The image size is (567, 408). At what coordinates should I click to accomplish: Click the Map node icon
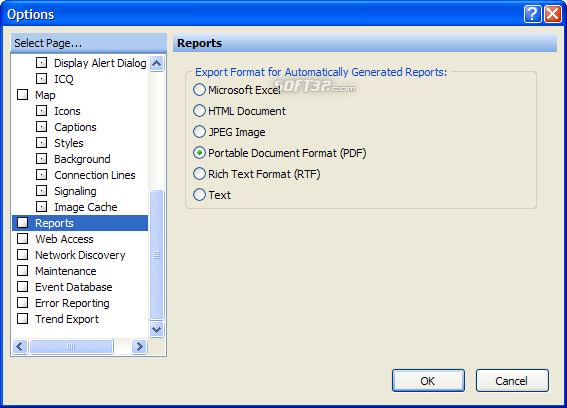(x=22, y=94)
